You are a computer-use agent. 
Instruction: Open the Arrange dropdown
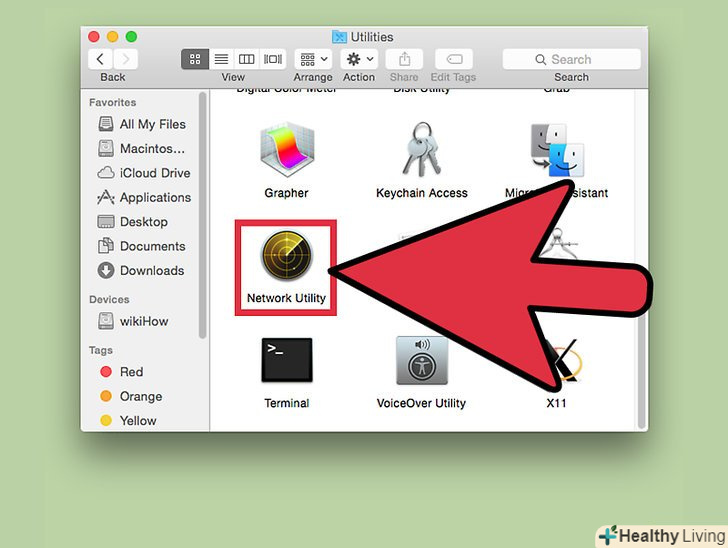313,59
